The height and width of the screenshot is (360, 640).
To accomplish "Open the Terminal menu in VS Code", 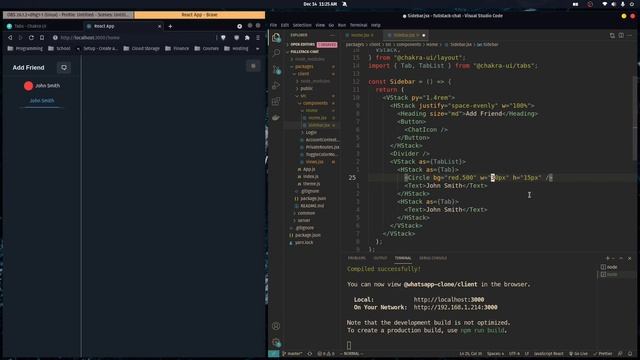I will (x=358, y=25).
